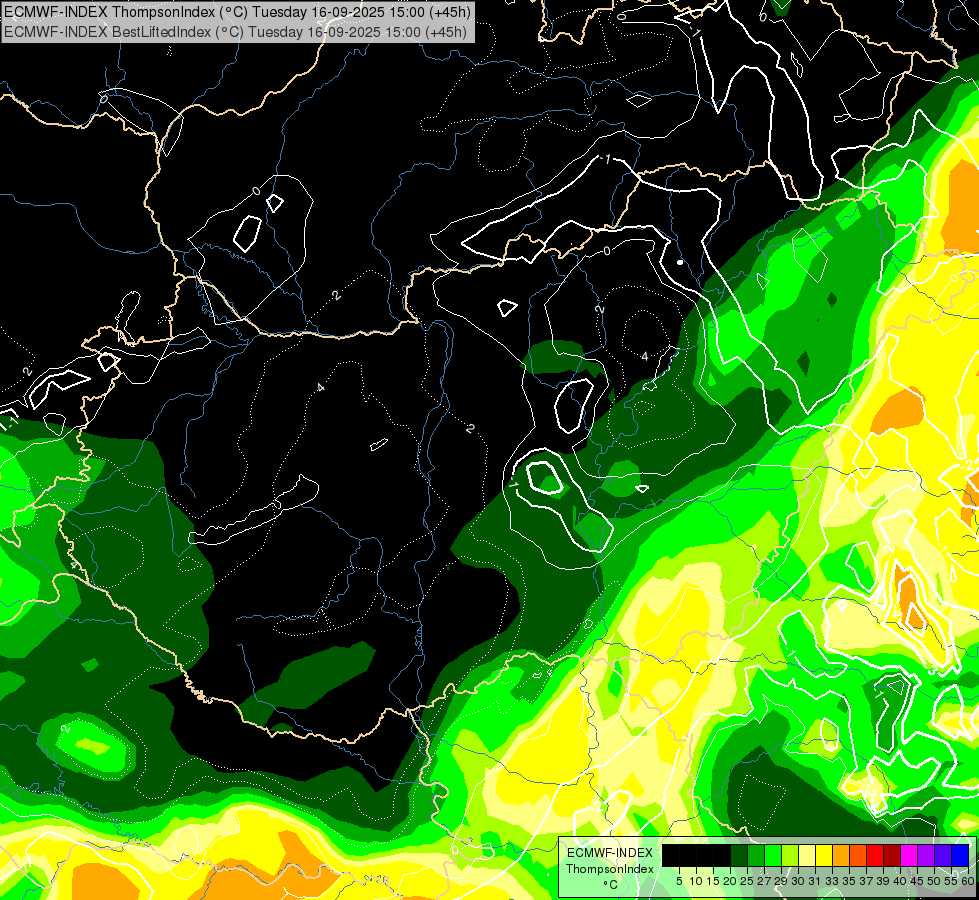Viewport: 979px width, 900px height.
Task: Click the legend label '45'
Action: (x=917, y=881)
